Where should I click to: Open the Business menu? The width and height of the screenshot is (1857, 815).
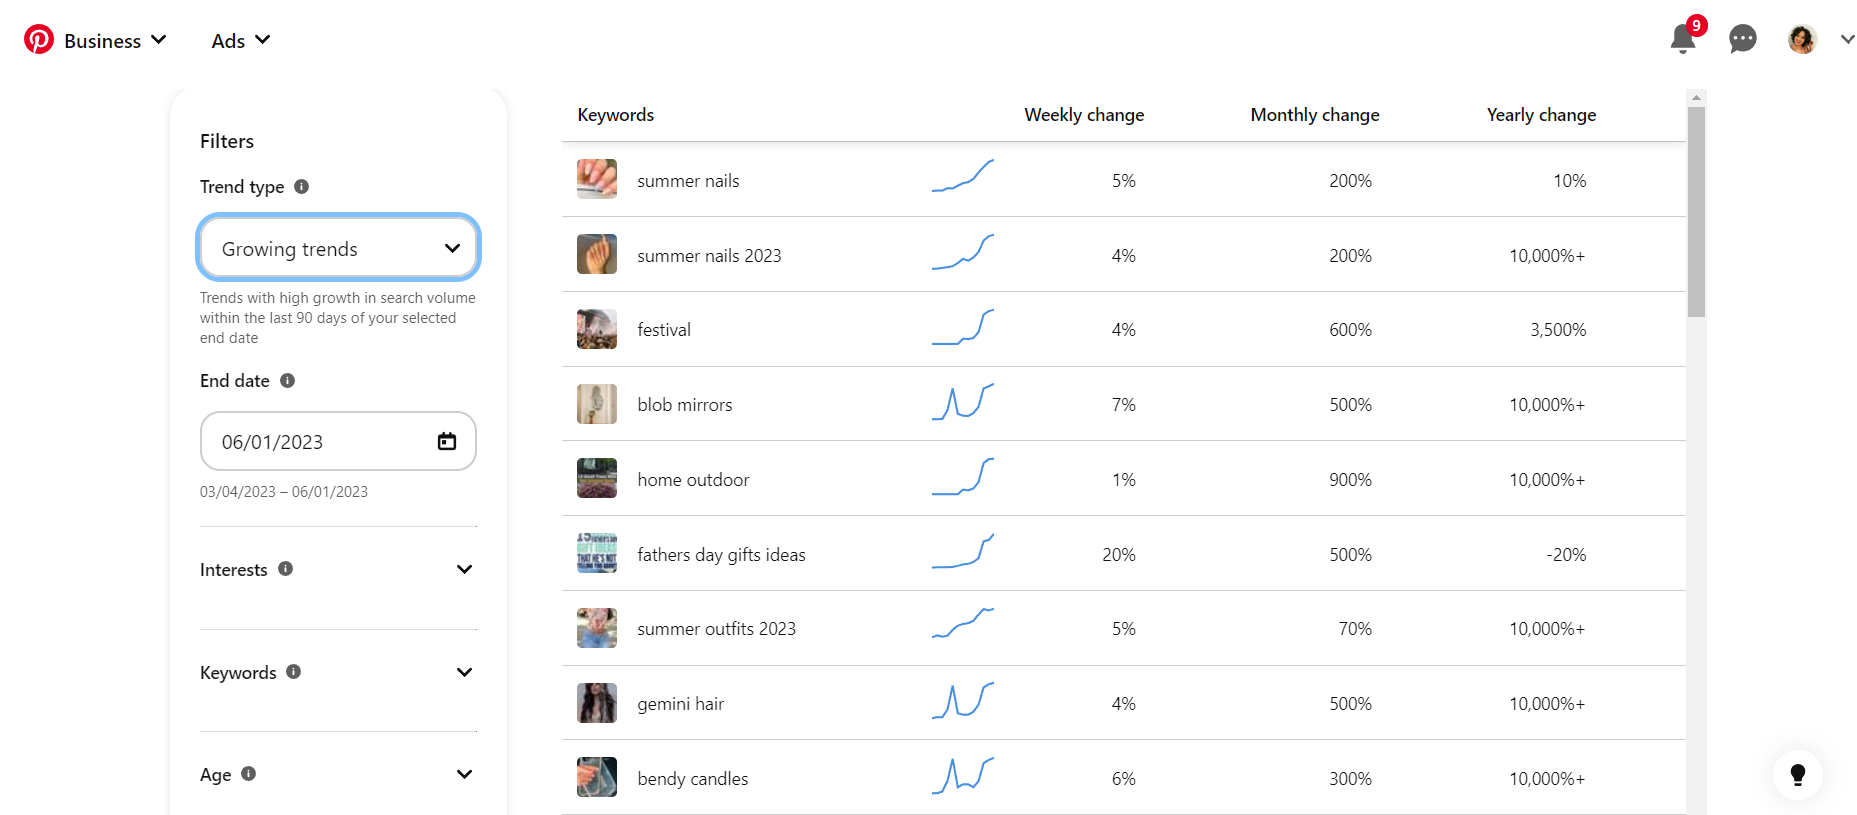pyautogui.click(x=114, y=41)
